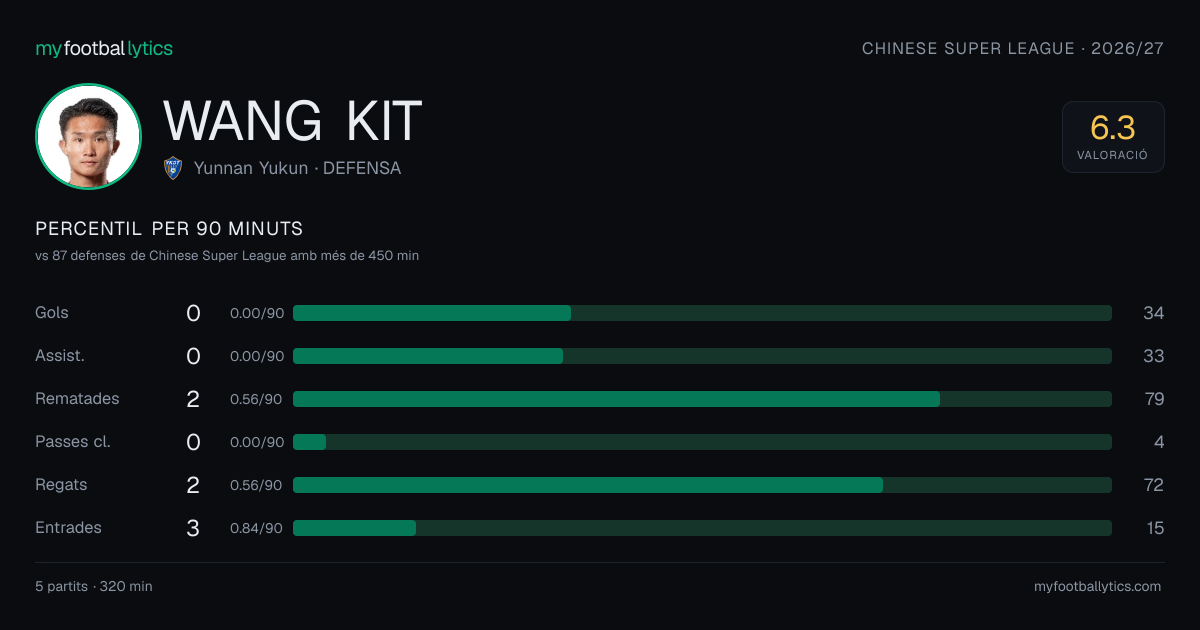Click the 5 partits 320 min footer text
The image size is (1200, 630).
click(x=94, y=586)
